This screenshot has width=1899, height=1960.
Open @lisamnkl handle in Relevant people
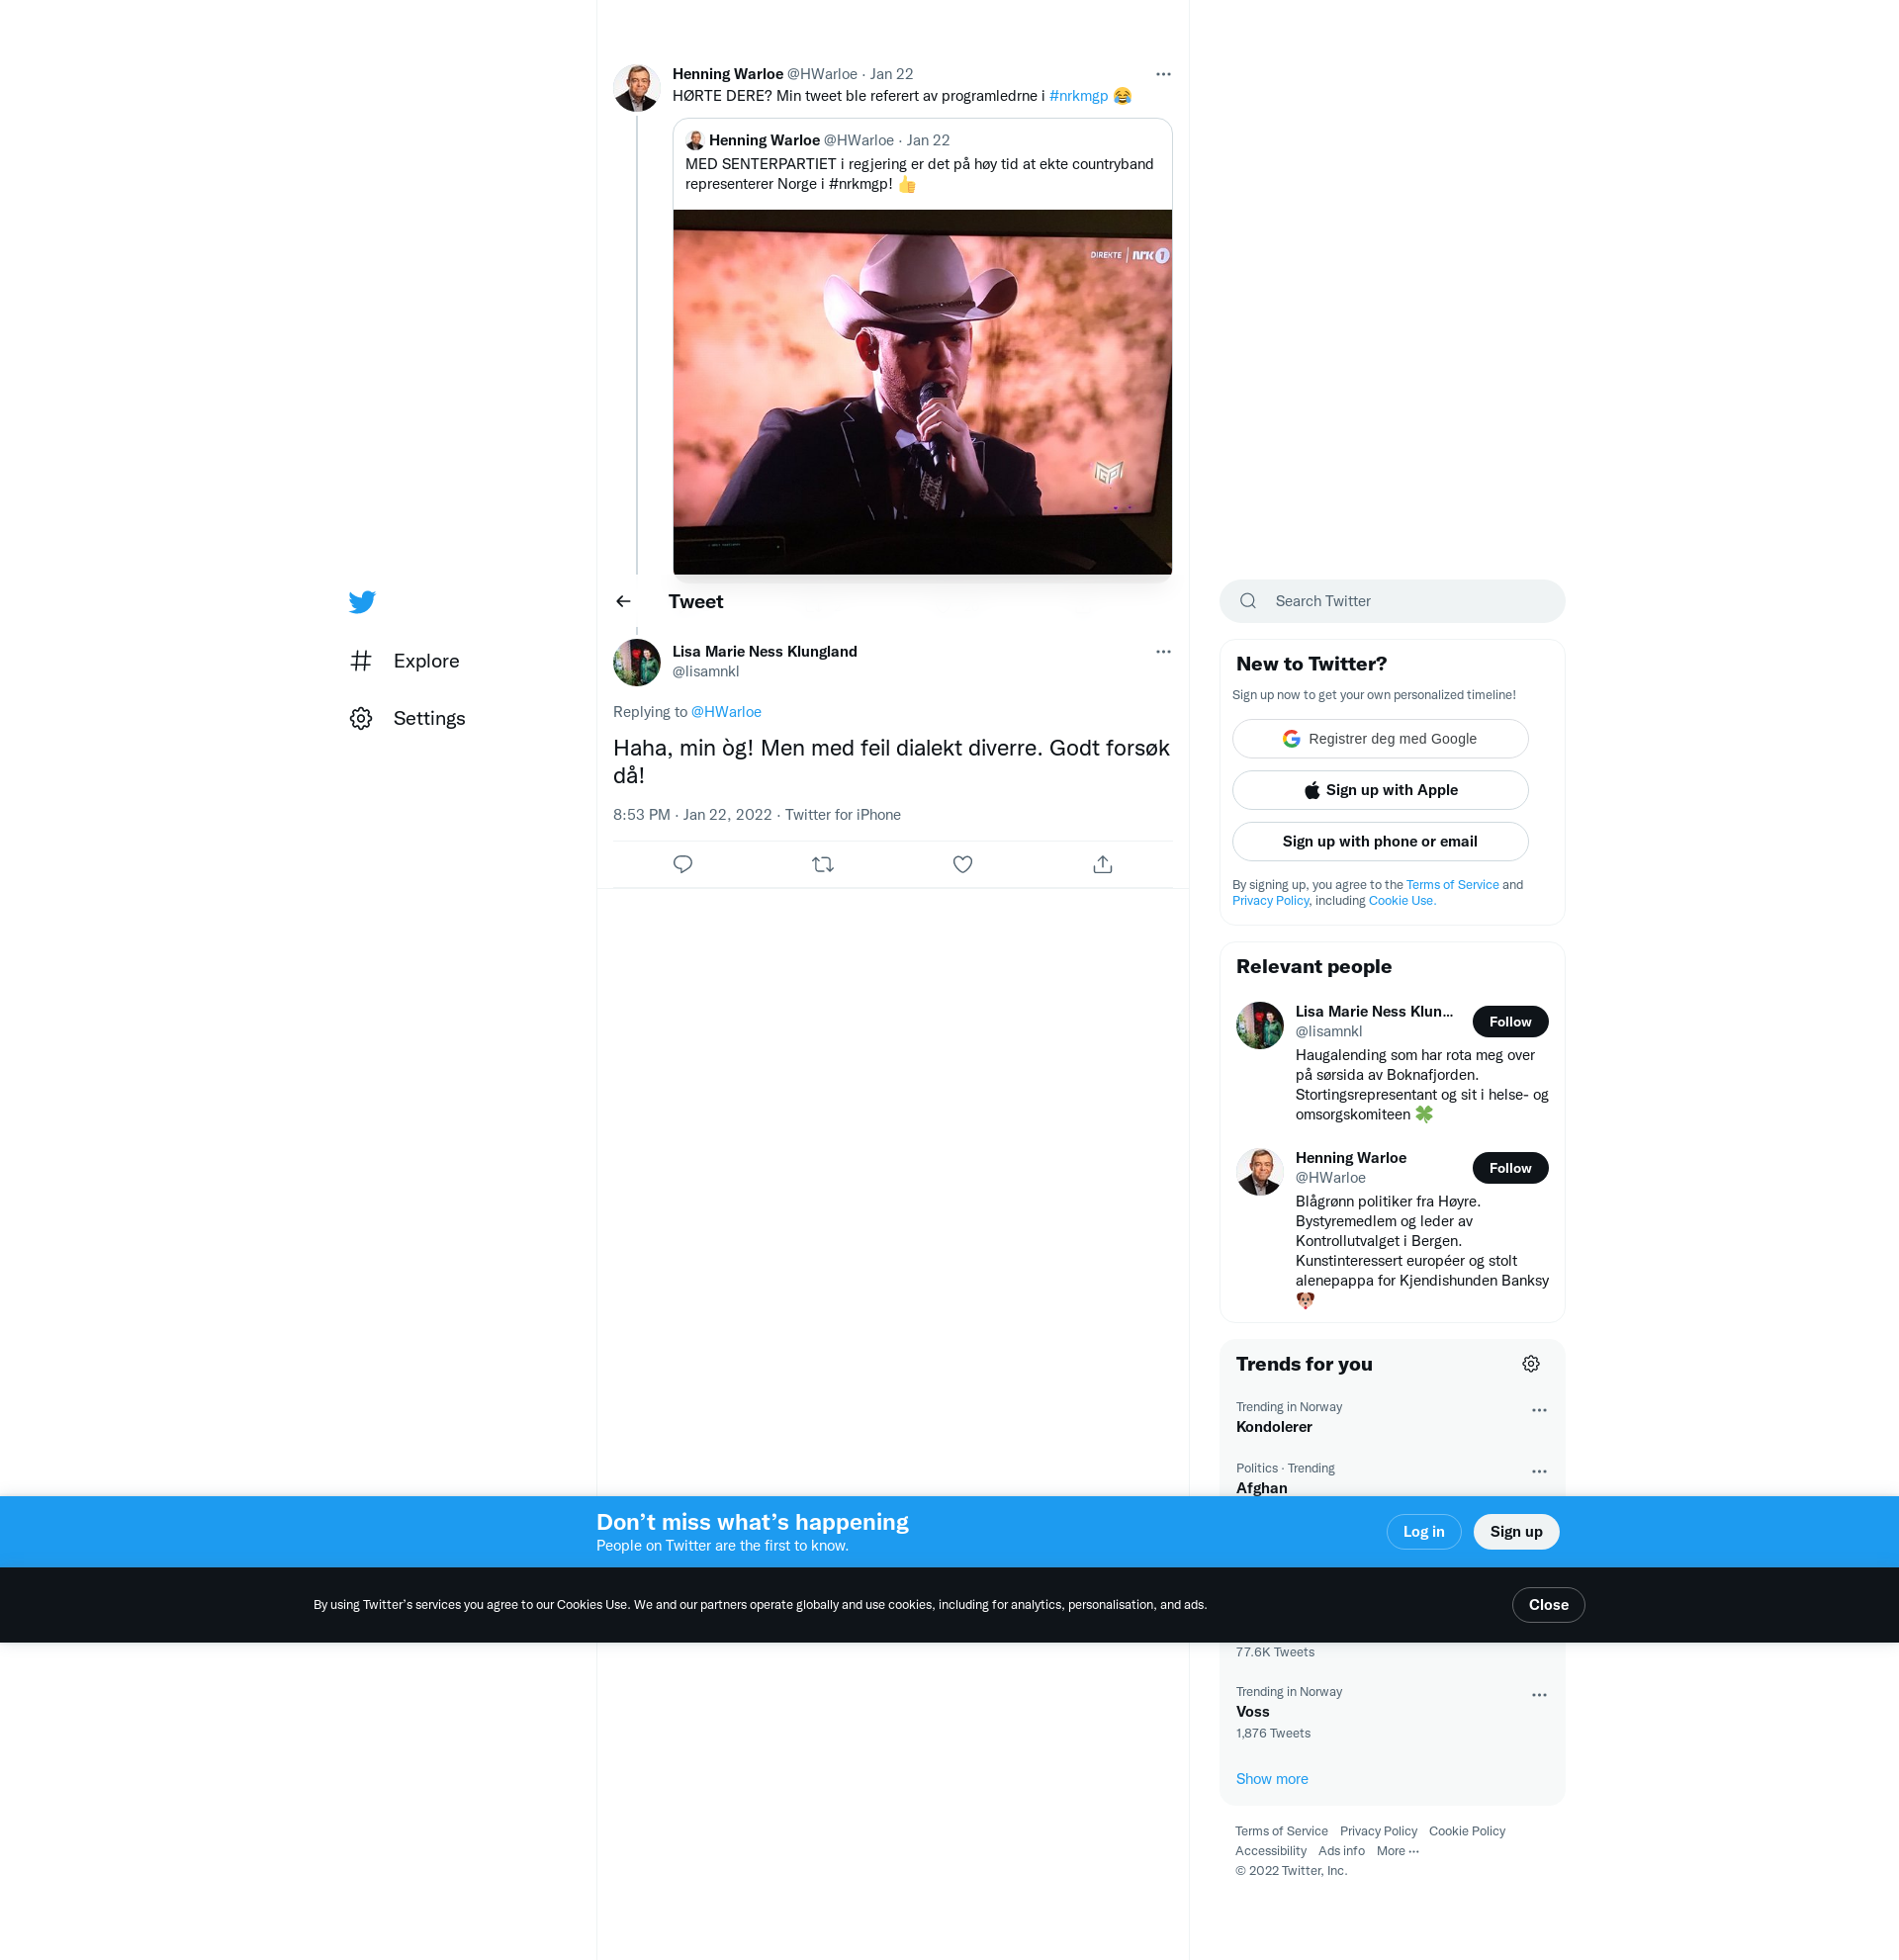(x=1329, y=1031)
